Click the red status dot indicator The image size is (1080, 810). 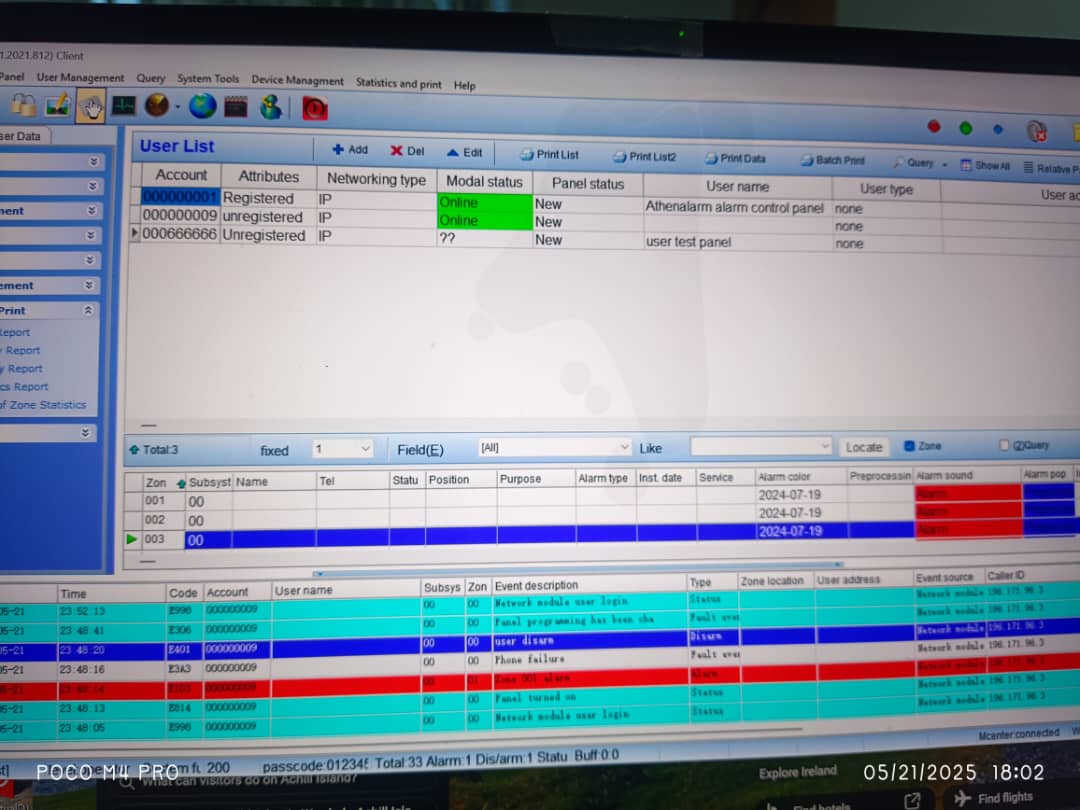[934, 126]
